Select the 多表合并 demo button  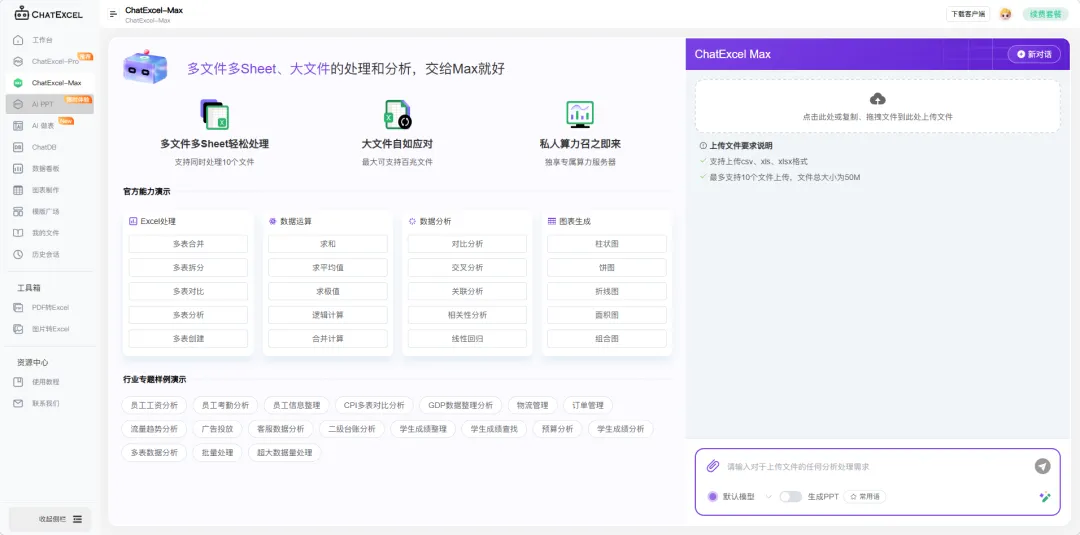(x=188, y=244)
